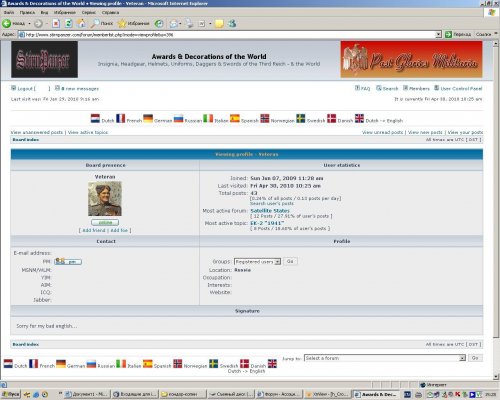Click the vertical scrollbar down arrow

pyautogui.click(x=496, y=376)
